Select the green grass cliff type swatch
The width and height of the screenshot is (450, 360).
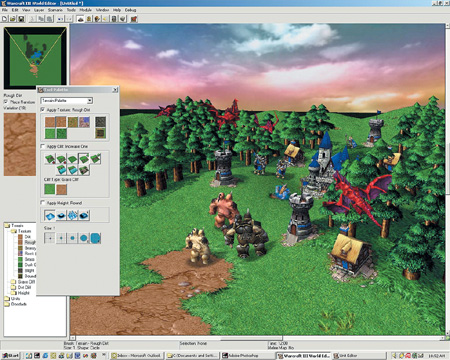click(50, 189)
